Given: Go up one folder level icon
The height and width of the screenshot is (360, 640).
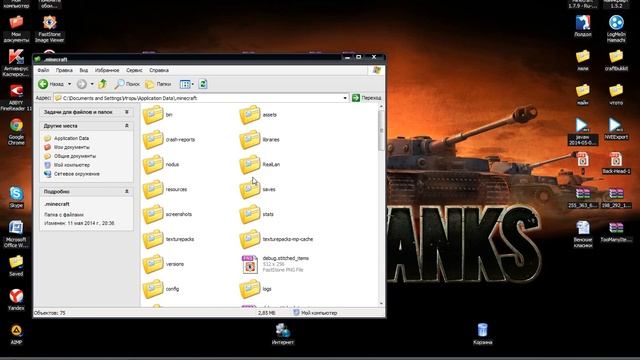Looking at the screenshot, I should click(x=102, y=84).
